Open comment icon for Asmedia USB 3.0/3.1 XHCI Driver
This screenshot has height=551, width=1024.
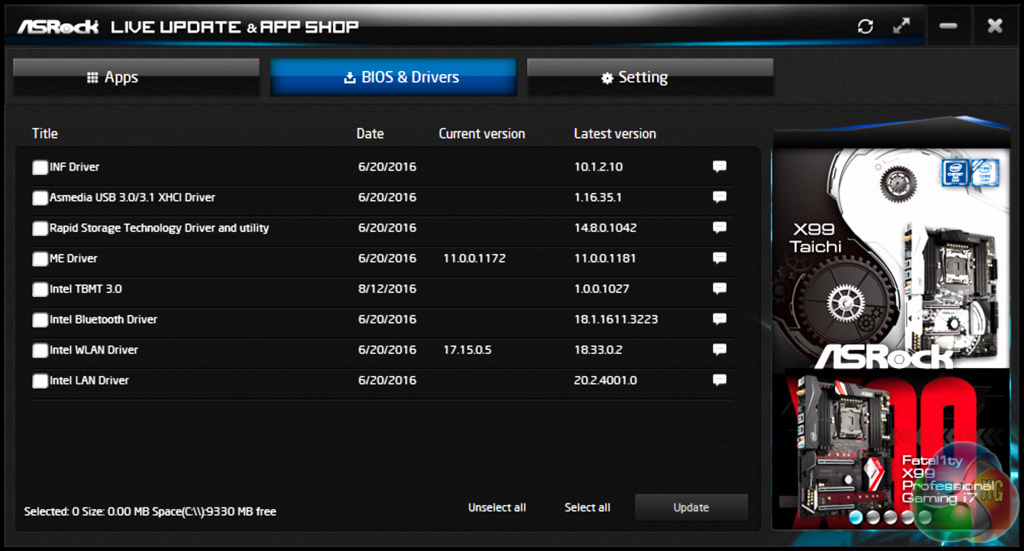(x=720, y=197)
